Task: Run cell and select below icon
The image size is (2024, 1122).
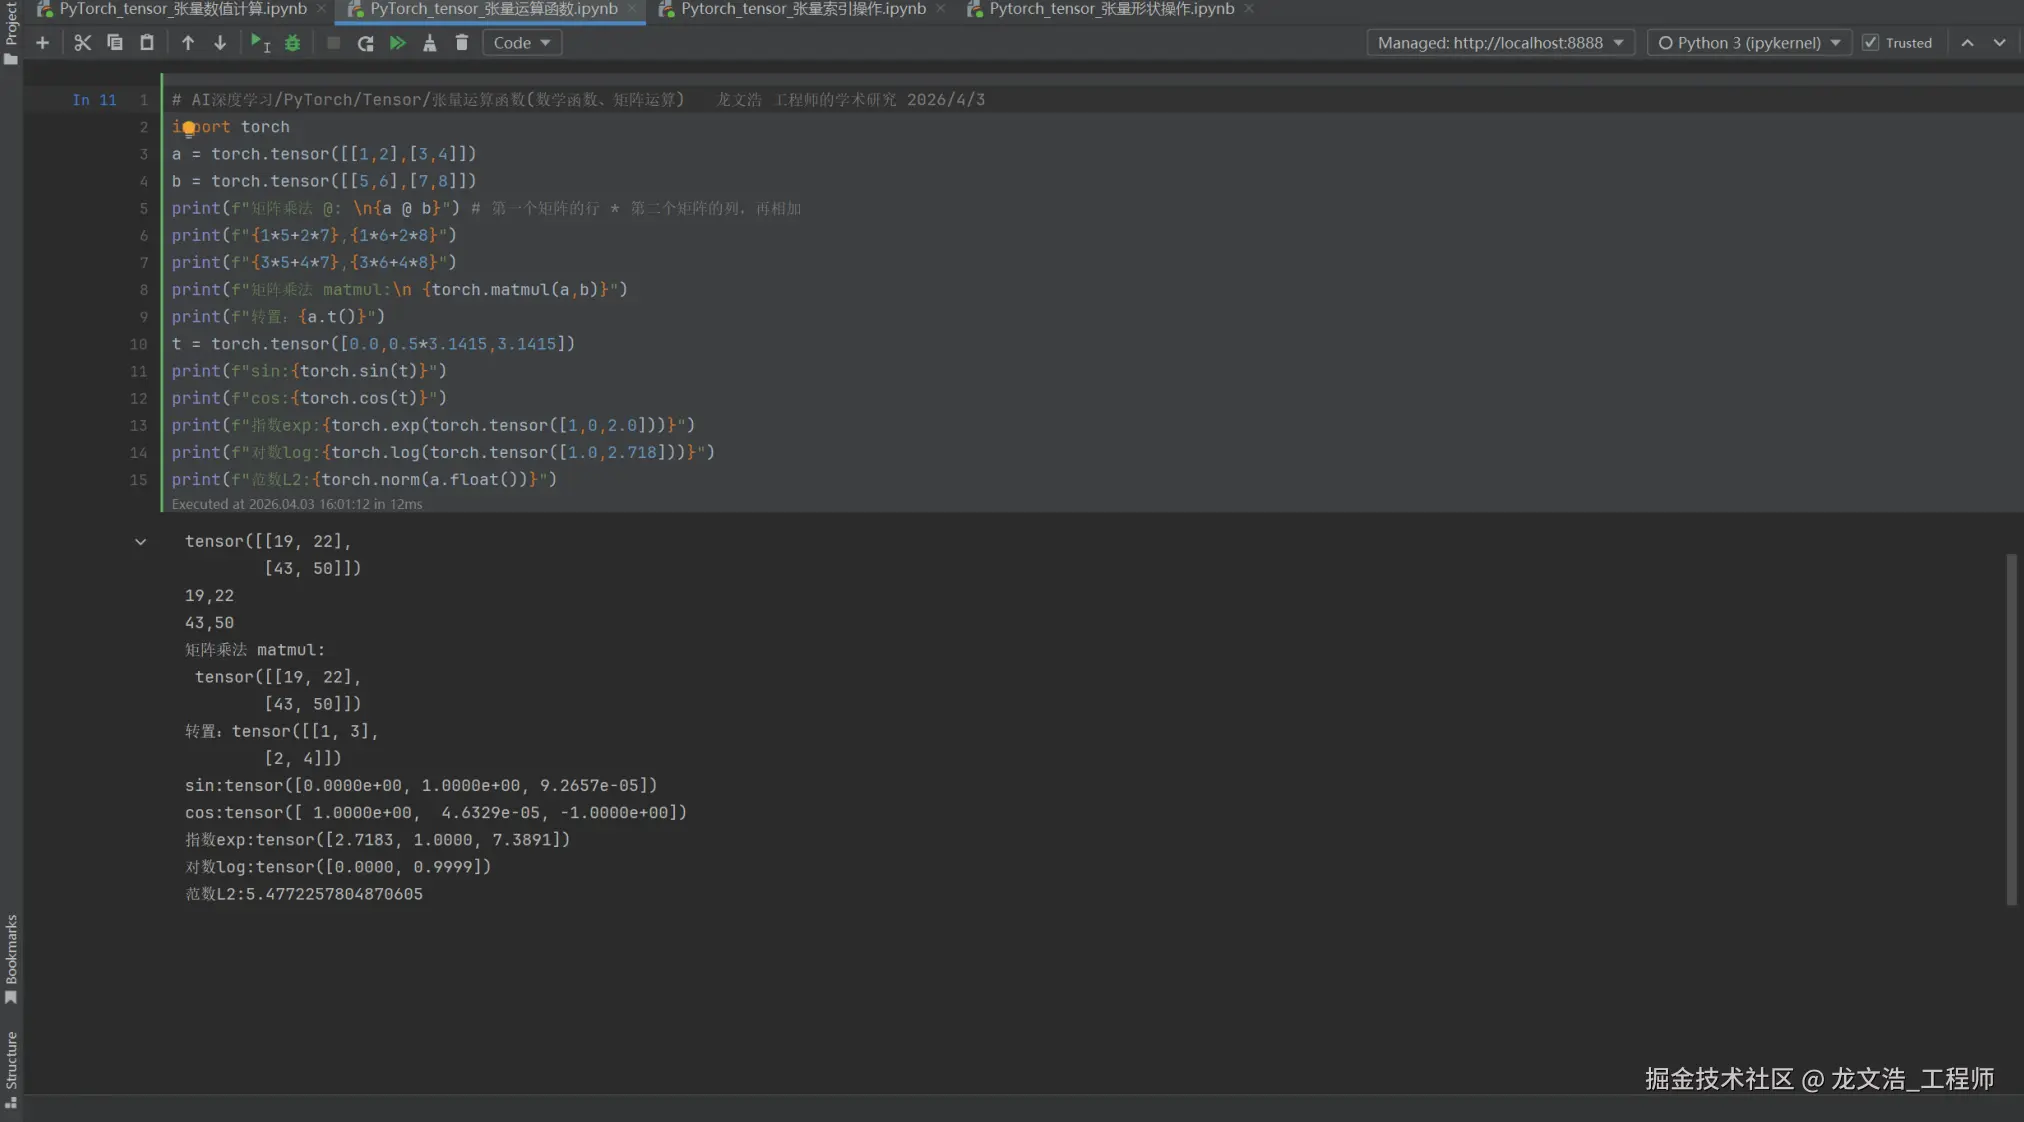Action: pyautogui.click(x=260, y=43)
